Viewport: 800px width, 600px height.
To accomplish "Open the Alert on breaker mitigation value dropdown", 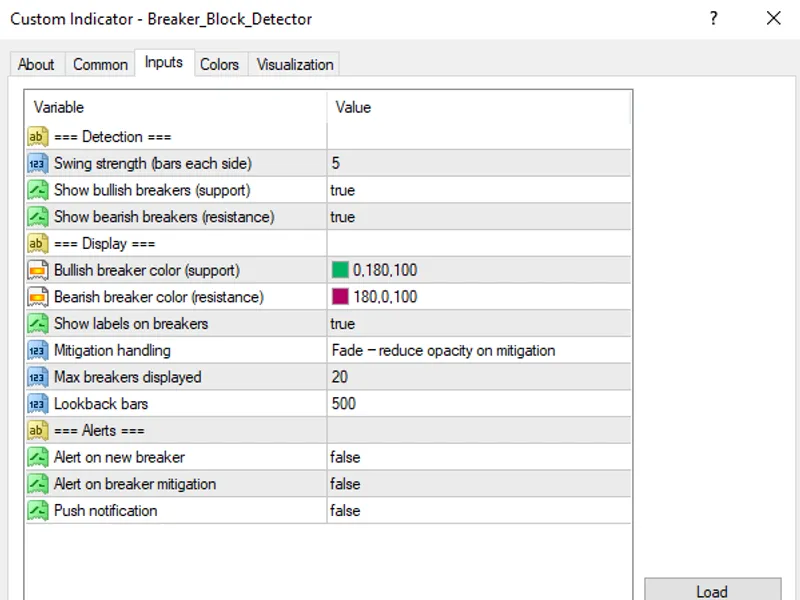I will pyautogui.click(x=479, y=484).
